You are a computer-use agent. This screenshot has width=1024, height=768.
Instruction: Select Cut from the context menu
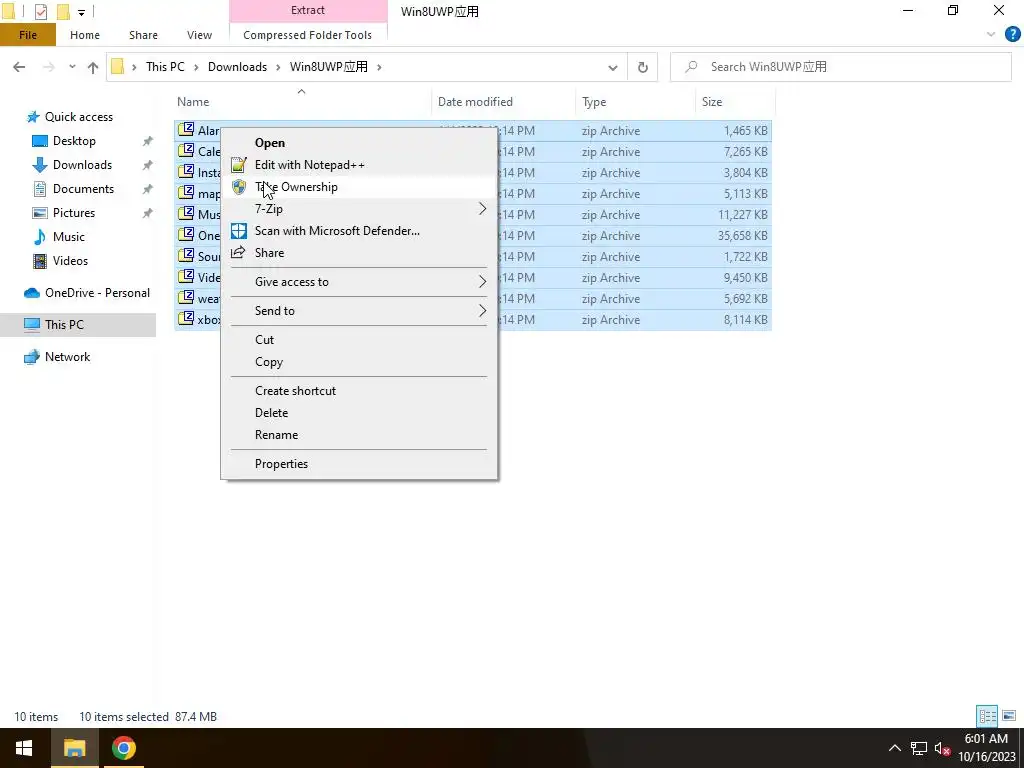point(264,340)
